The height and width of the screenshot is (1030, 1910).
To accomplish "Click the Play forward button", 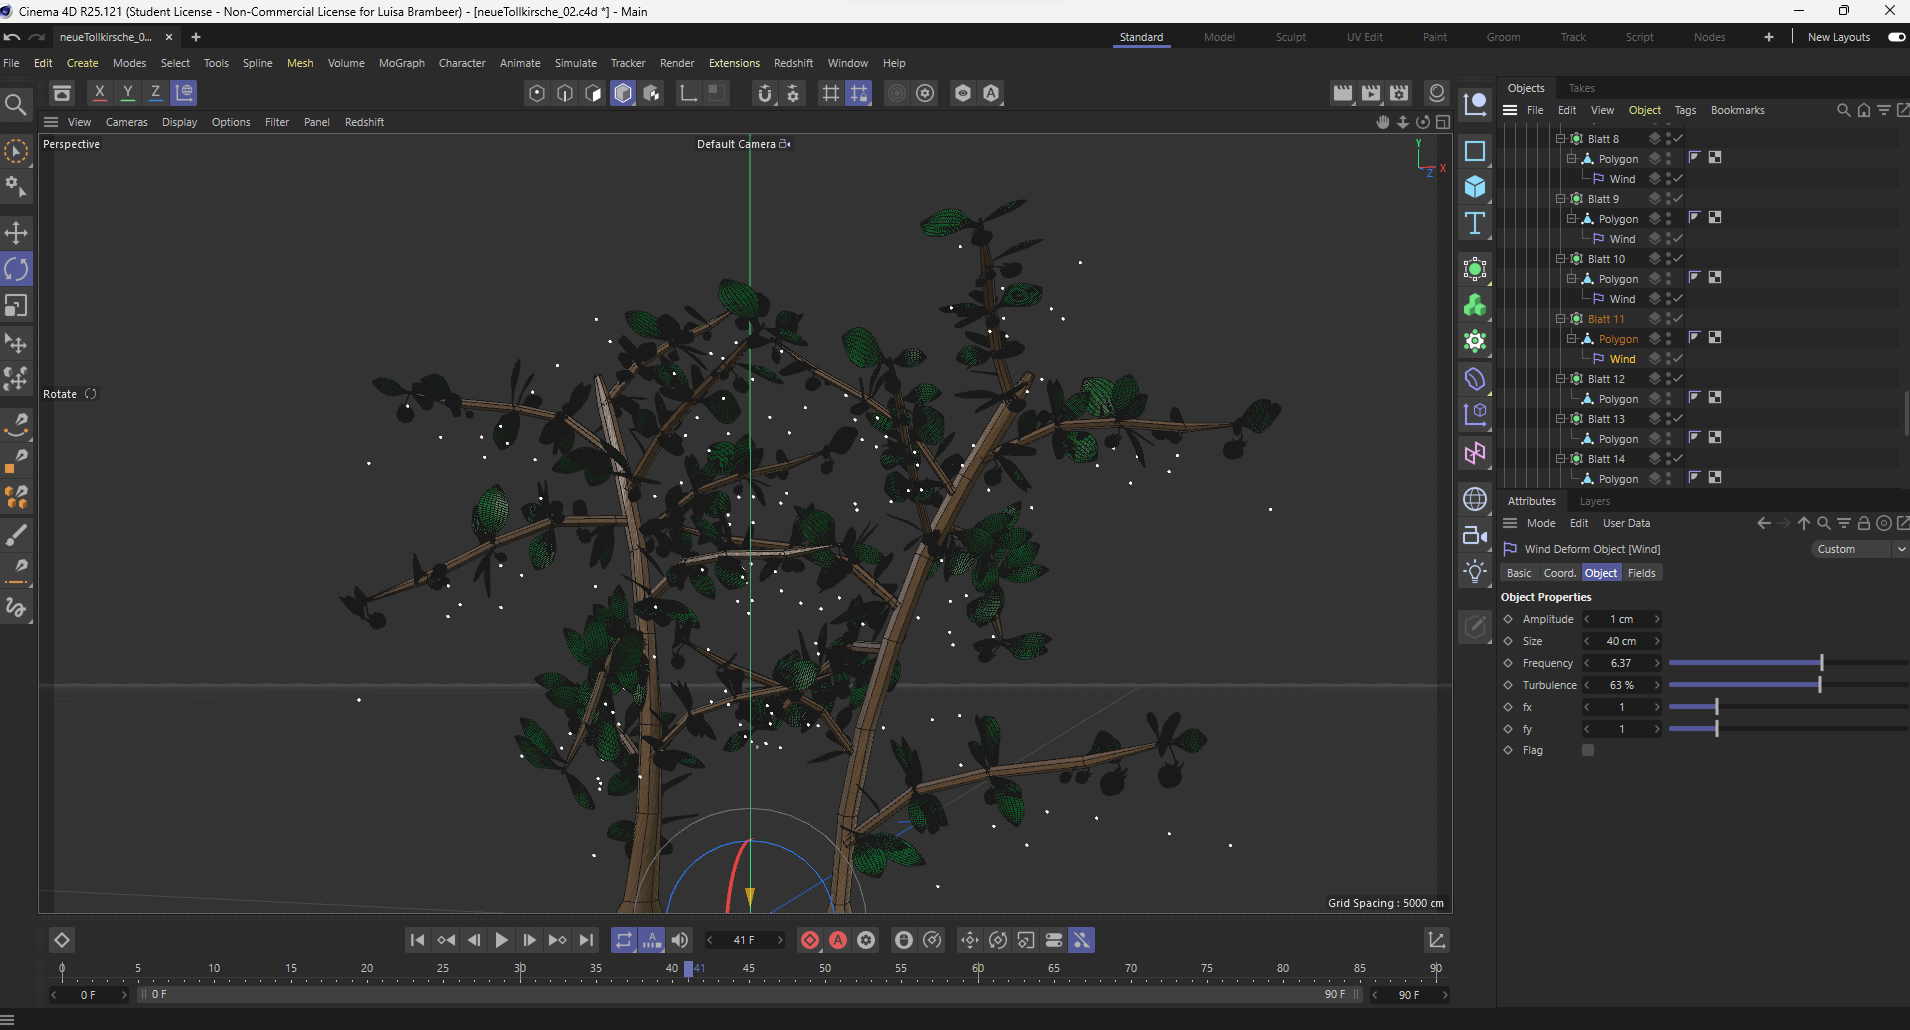I will point(502,940).
